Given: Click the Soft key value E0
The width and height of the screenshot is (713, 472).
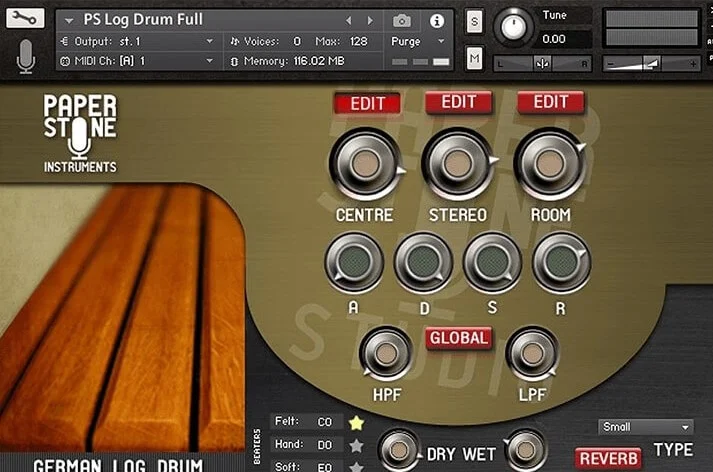Looking at the screenshot, I should 324,467.
